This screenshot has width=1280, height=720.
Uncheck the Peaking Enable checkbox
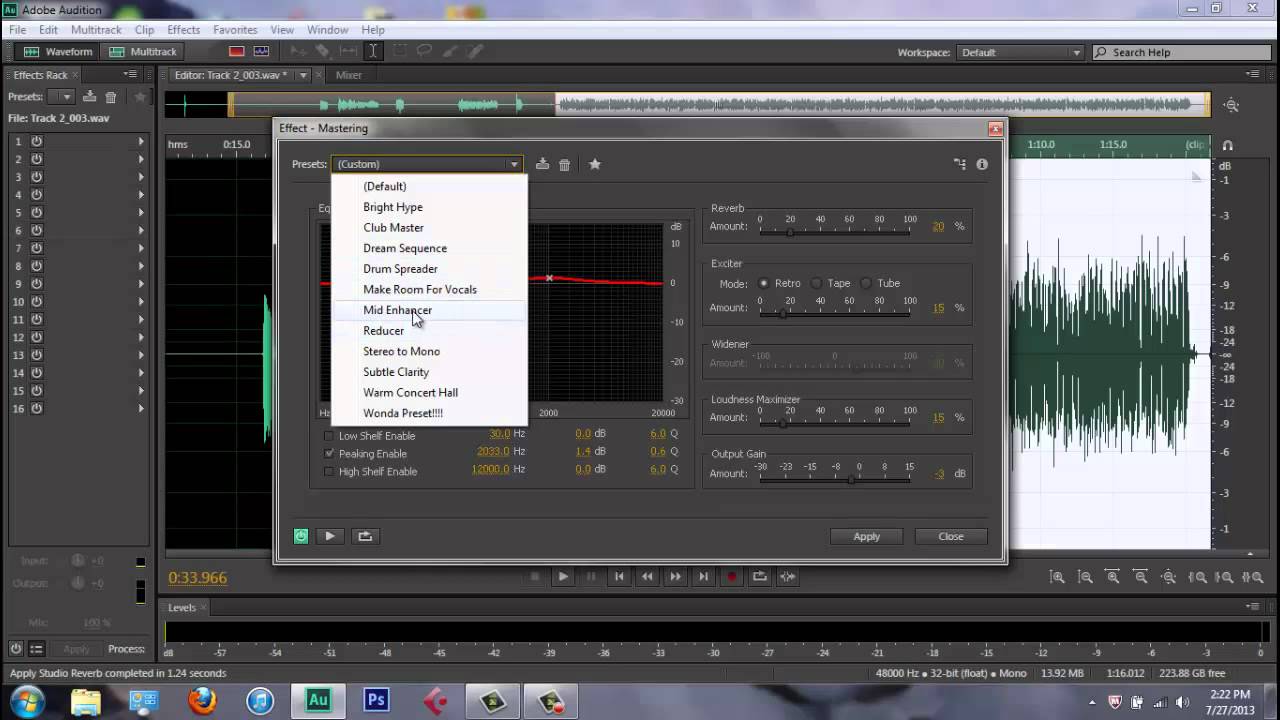[x=329, y=454]
